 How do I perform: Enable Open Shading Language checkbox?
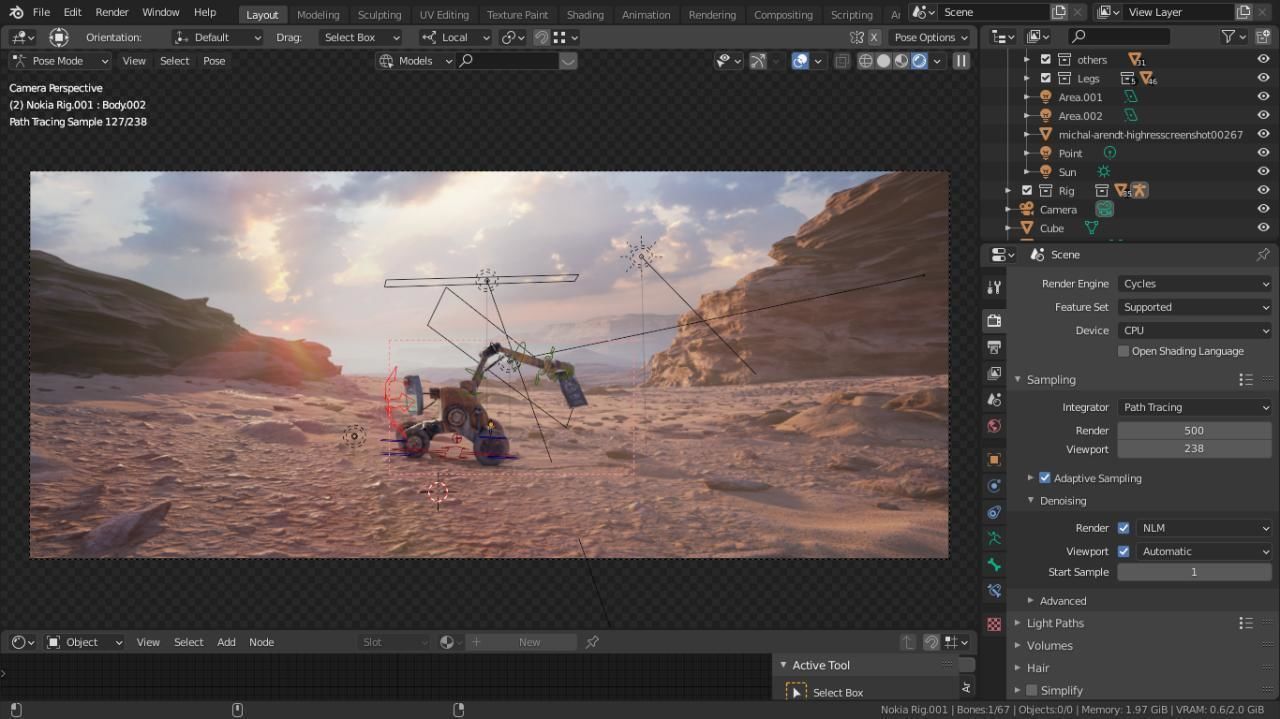pos(1123,351)
